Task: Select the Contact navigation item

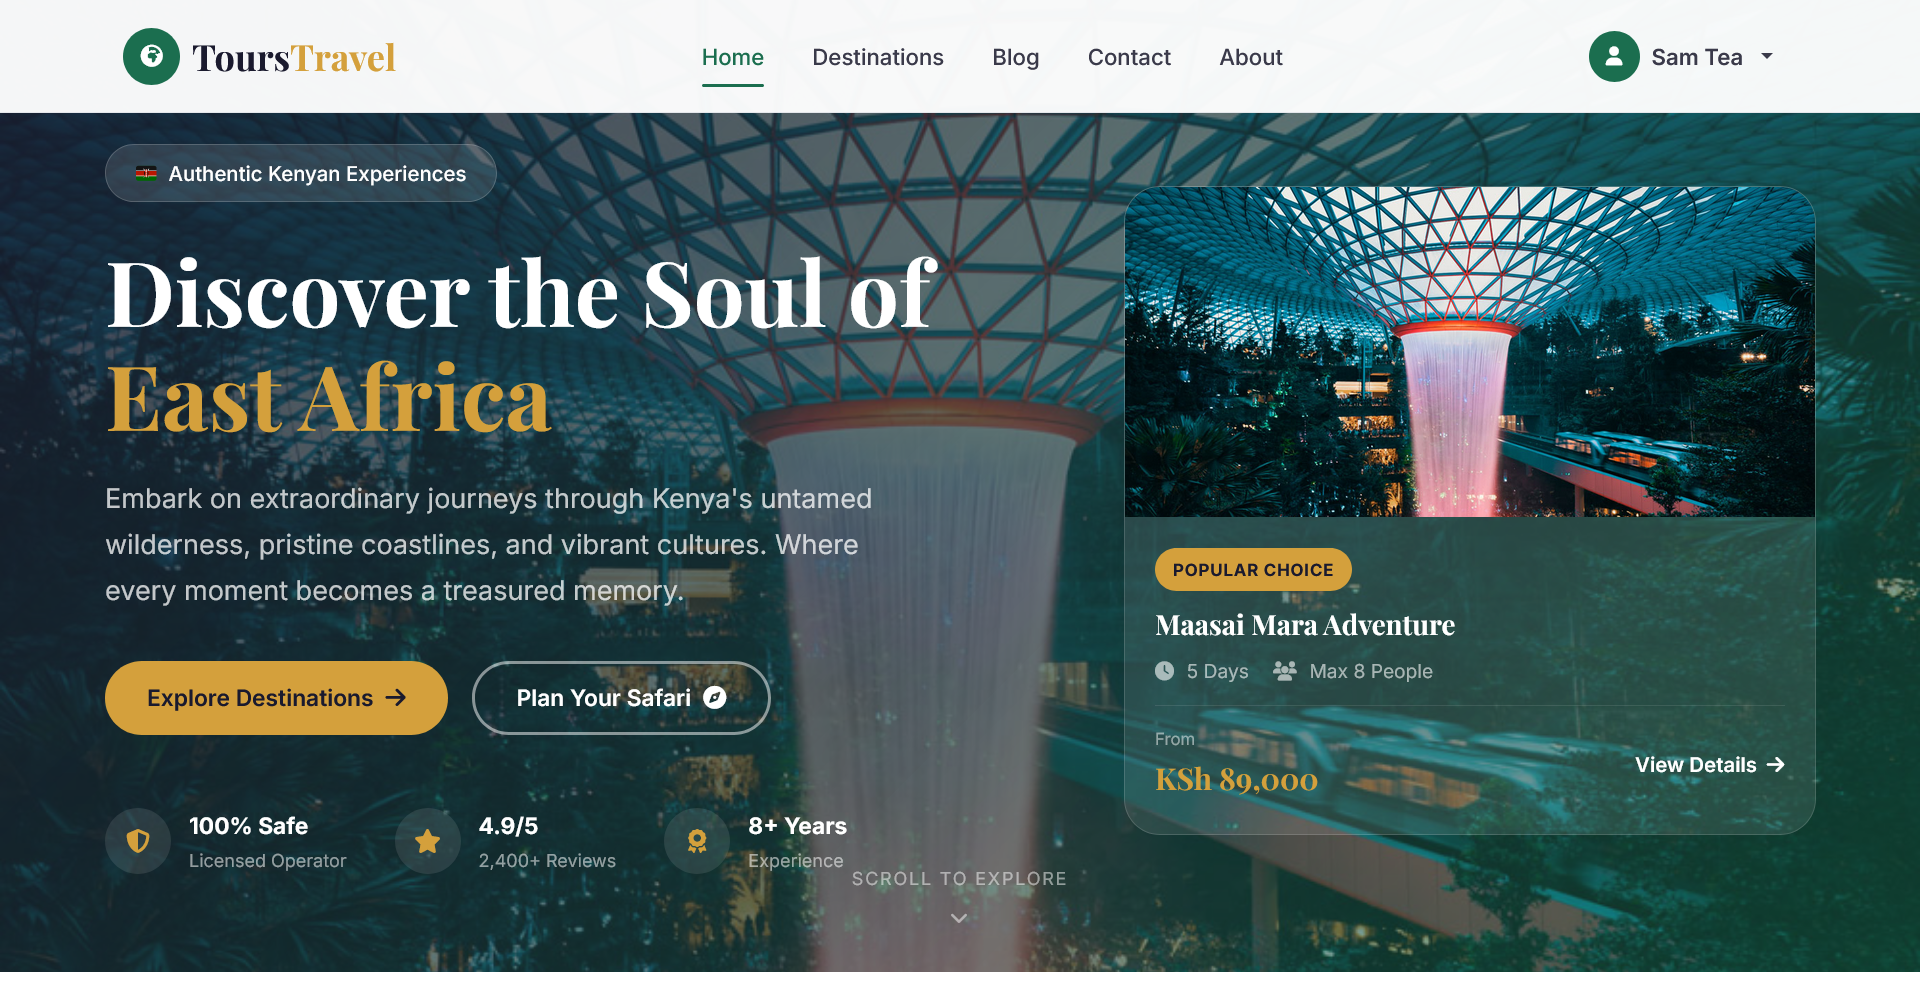Action: point(1129,57)
